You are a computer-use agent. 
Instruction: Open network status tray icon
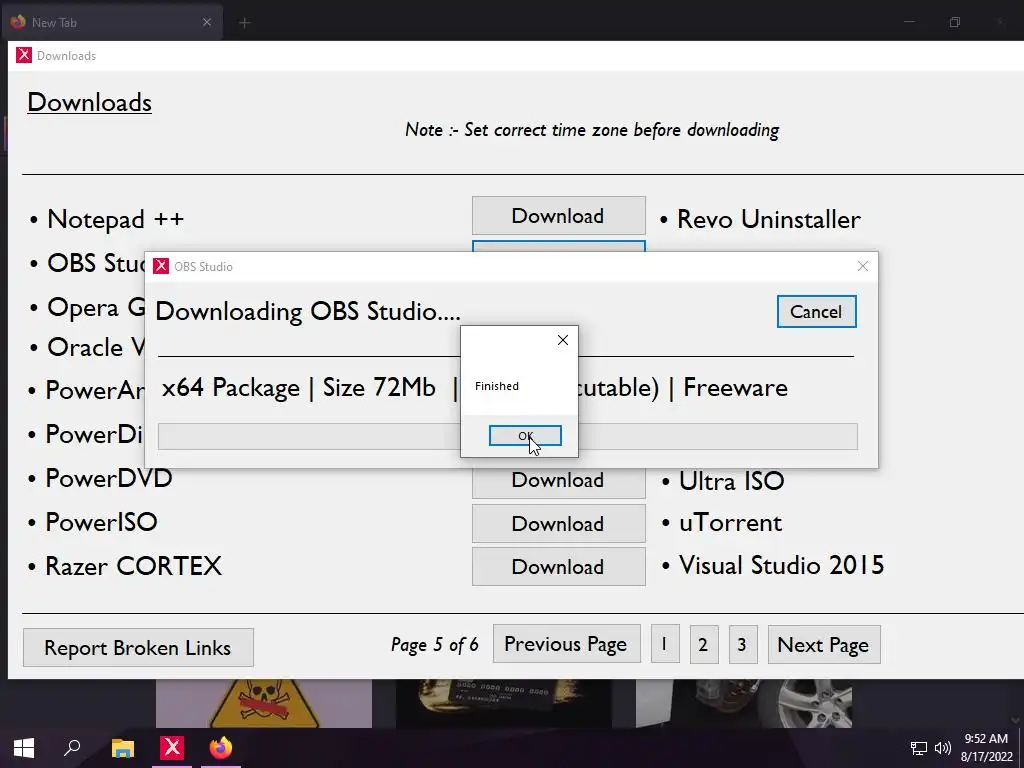pyautogui.click(x=919, y=748)
